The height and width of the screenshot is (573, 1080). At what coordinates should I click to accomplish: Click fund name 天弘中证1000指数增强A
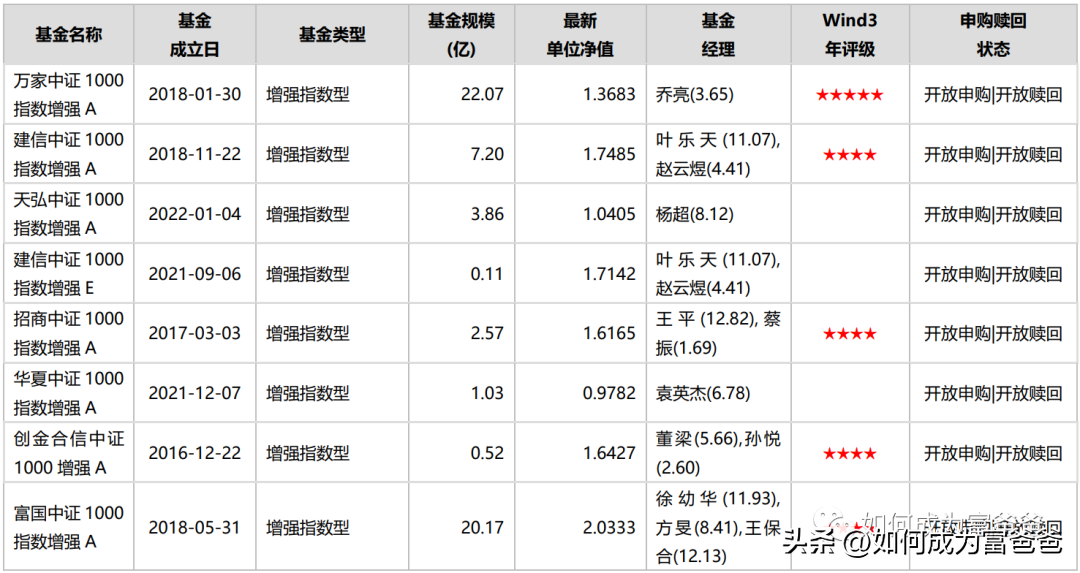(x=68, y=214)
